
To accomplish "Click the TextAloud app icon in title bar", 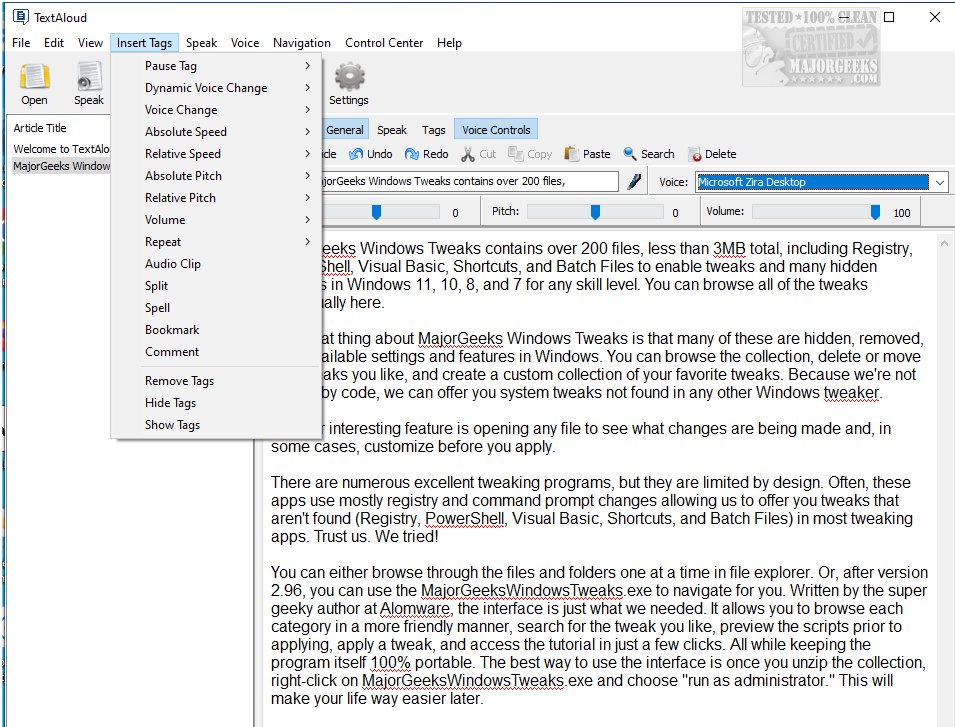I will [21, 17].
